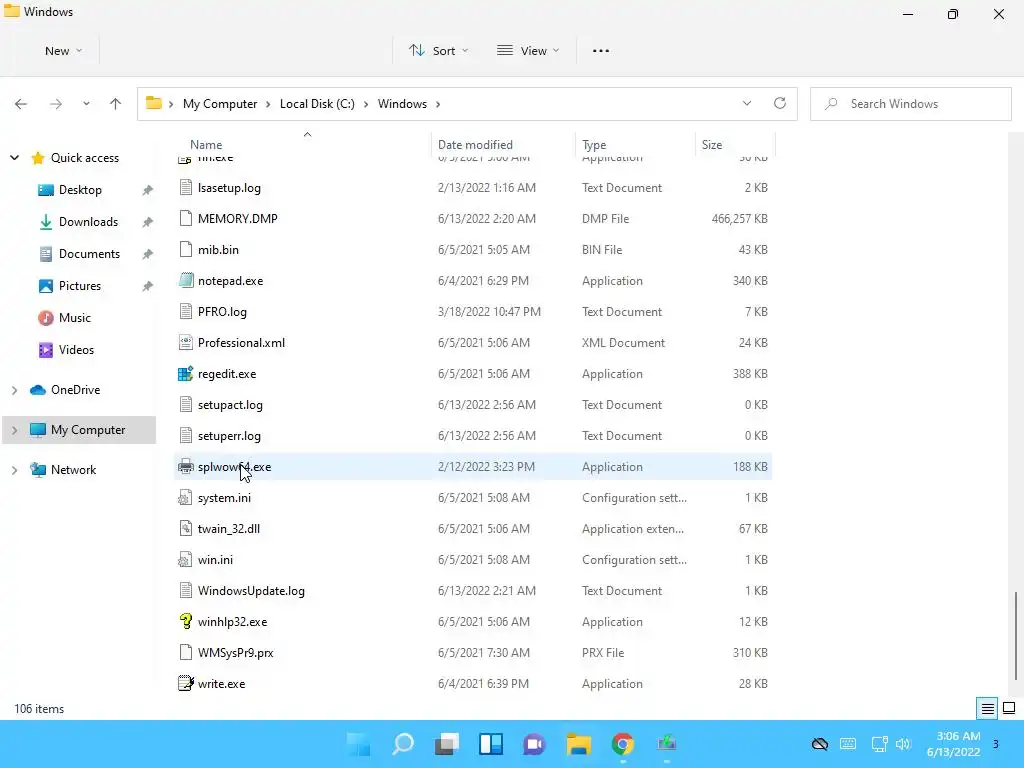Select the Professional.xml file icon

[x=185, y=343]
